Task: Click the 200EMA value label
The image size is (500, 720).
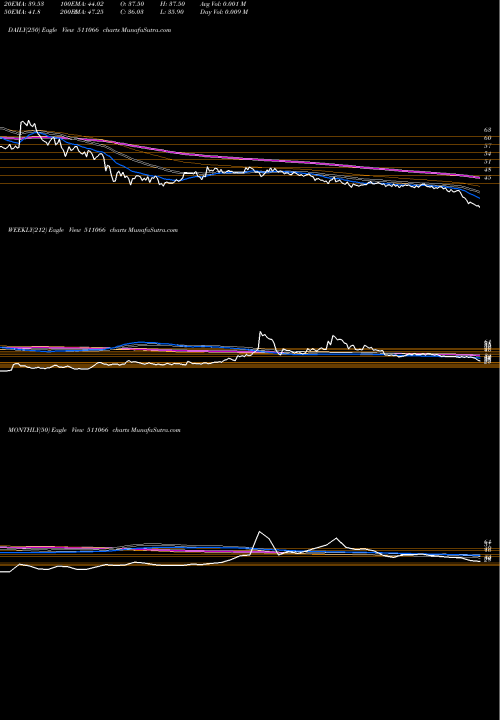Action: click(x=82, y=12)
